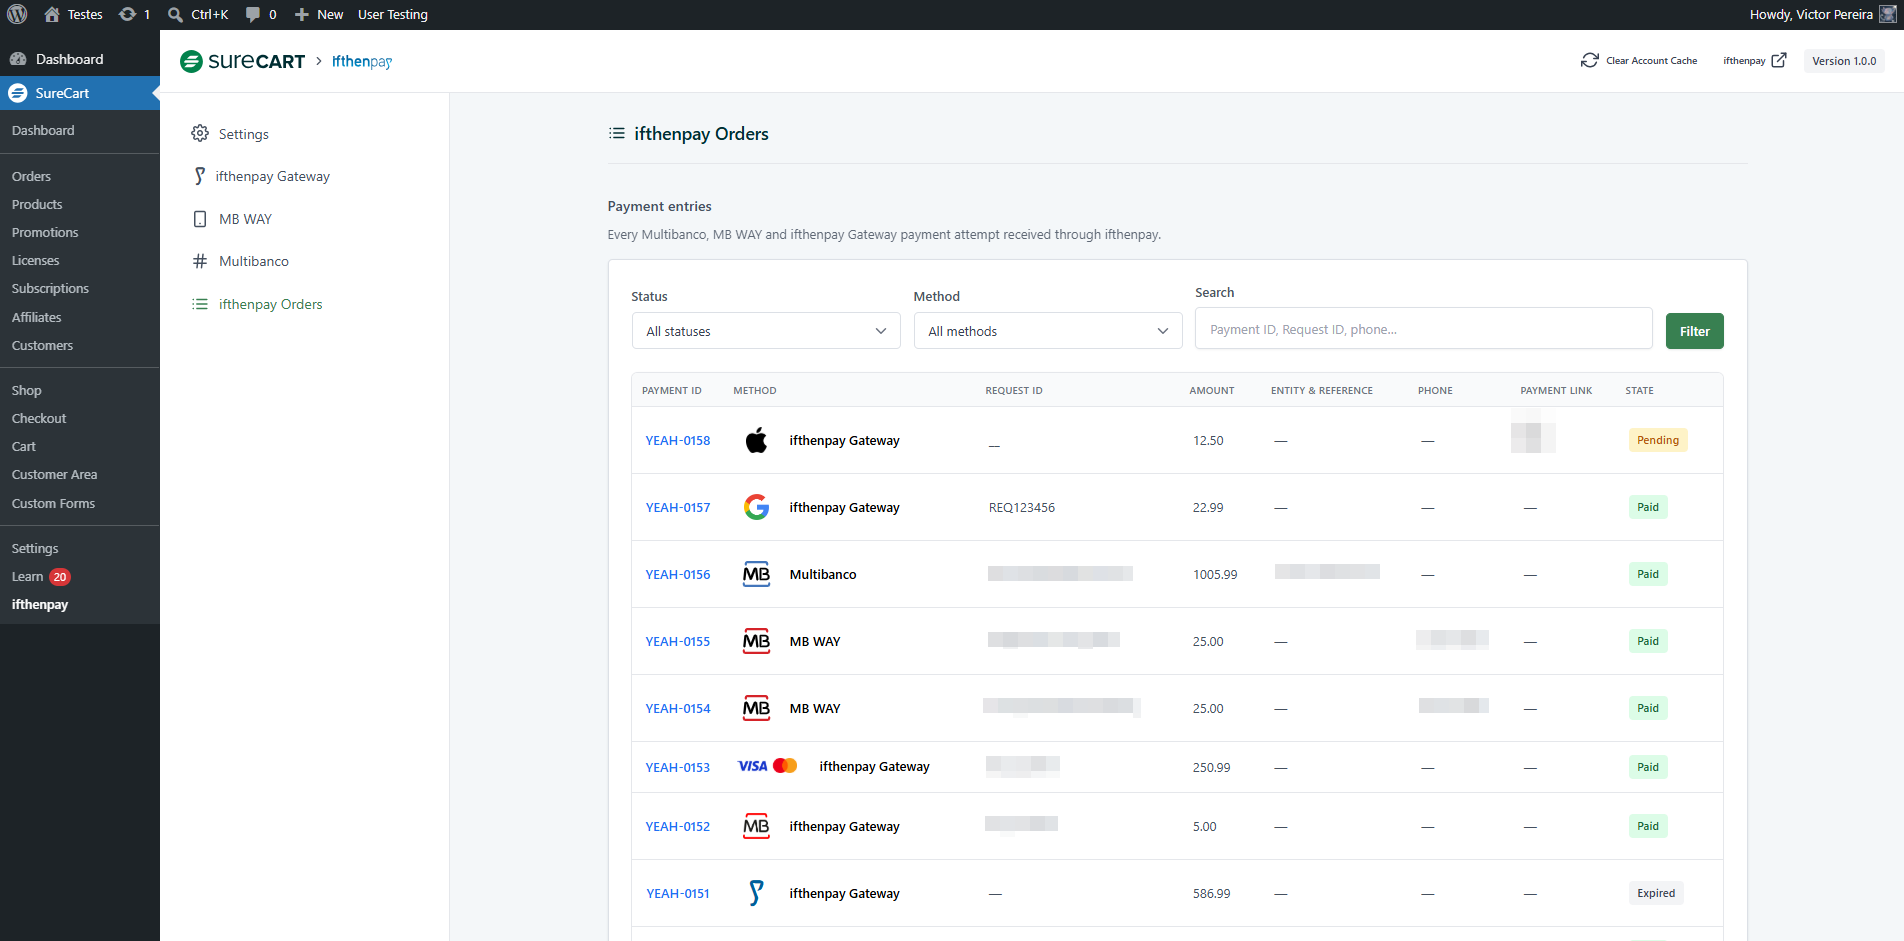Click the 586.99 amount

tap(1211, 893)
